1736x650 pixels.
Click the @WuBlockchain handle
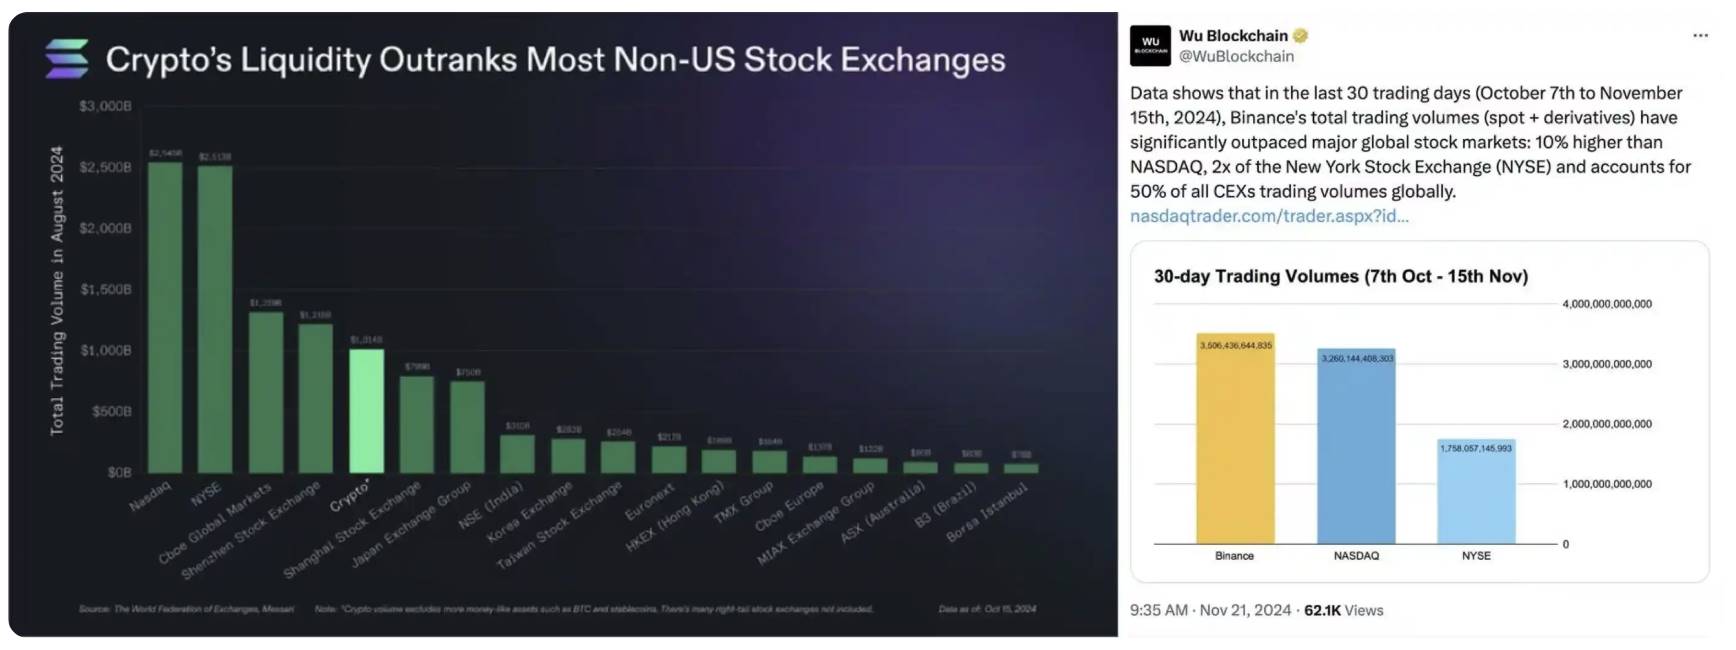1236,57
